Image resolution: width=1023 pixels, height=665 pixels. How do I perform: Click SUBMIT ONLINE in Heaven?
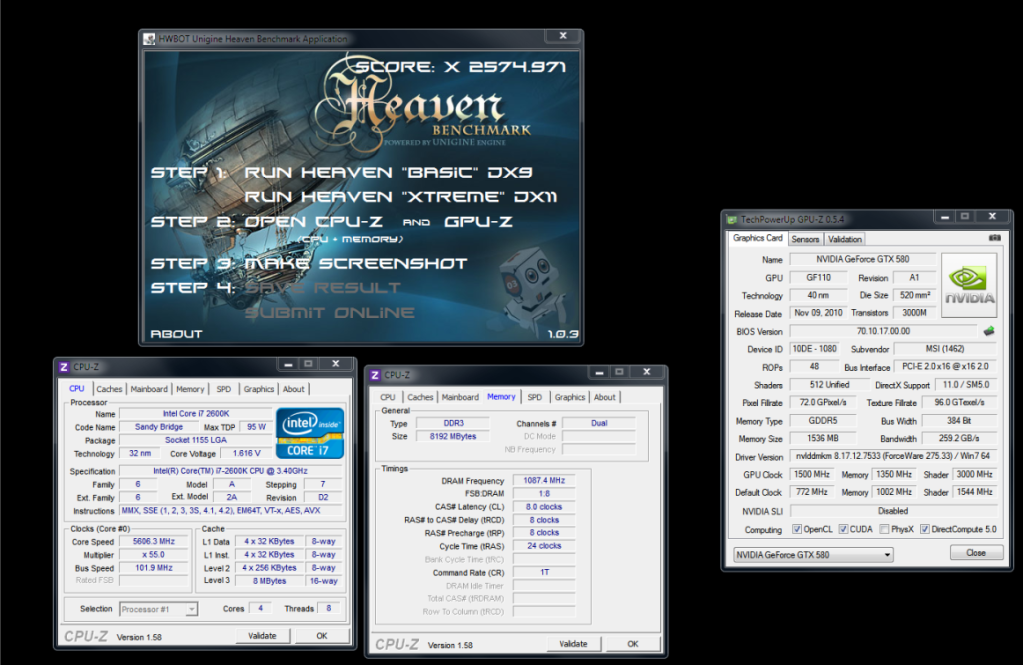pyautogui.click(x=329, y=313)
